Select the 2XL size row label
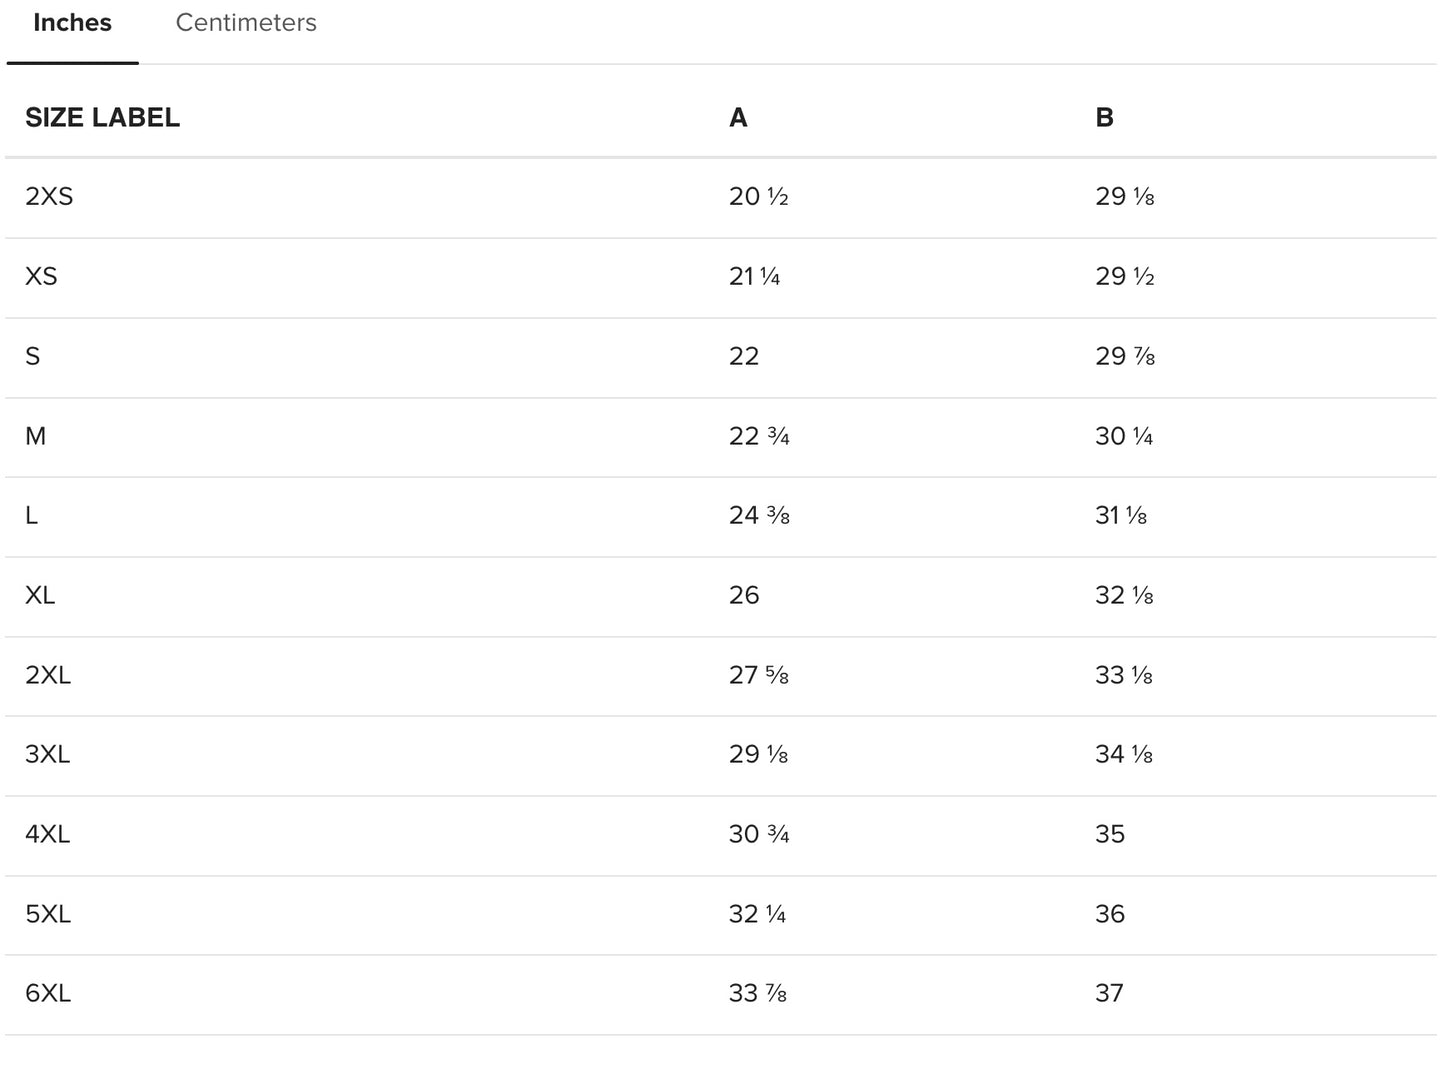The height and width of the screenshot is (1074, 1445). (x=48, y=676)
